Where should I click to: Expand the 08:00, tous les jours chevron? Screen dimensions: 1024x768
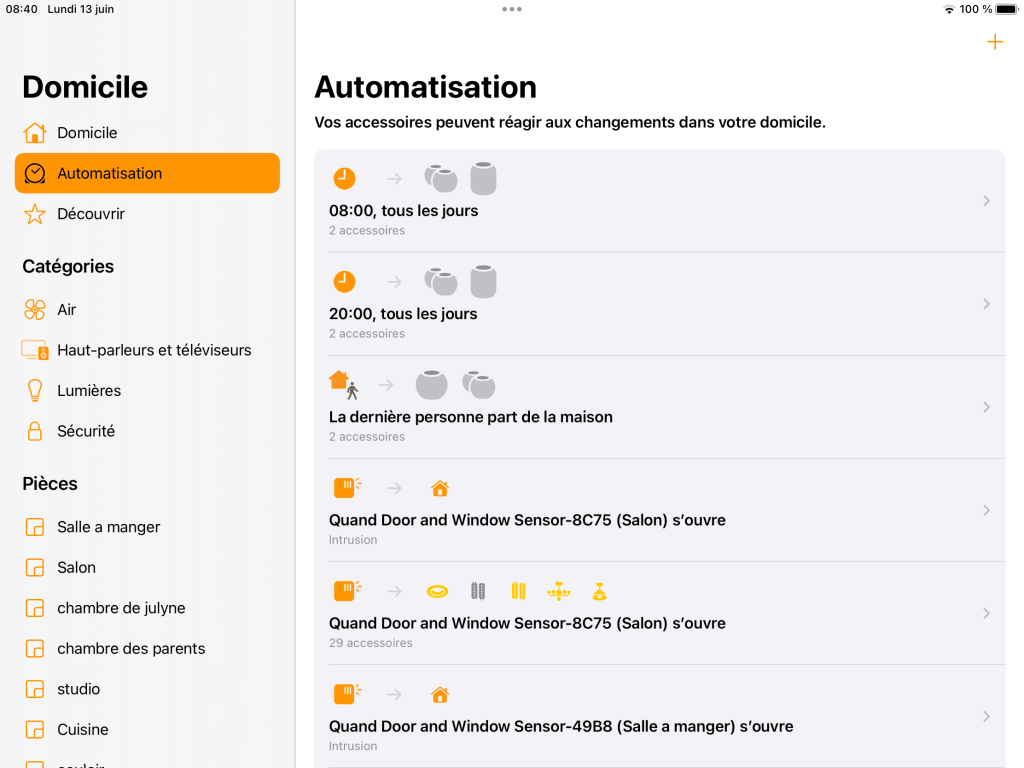[986, 201]
